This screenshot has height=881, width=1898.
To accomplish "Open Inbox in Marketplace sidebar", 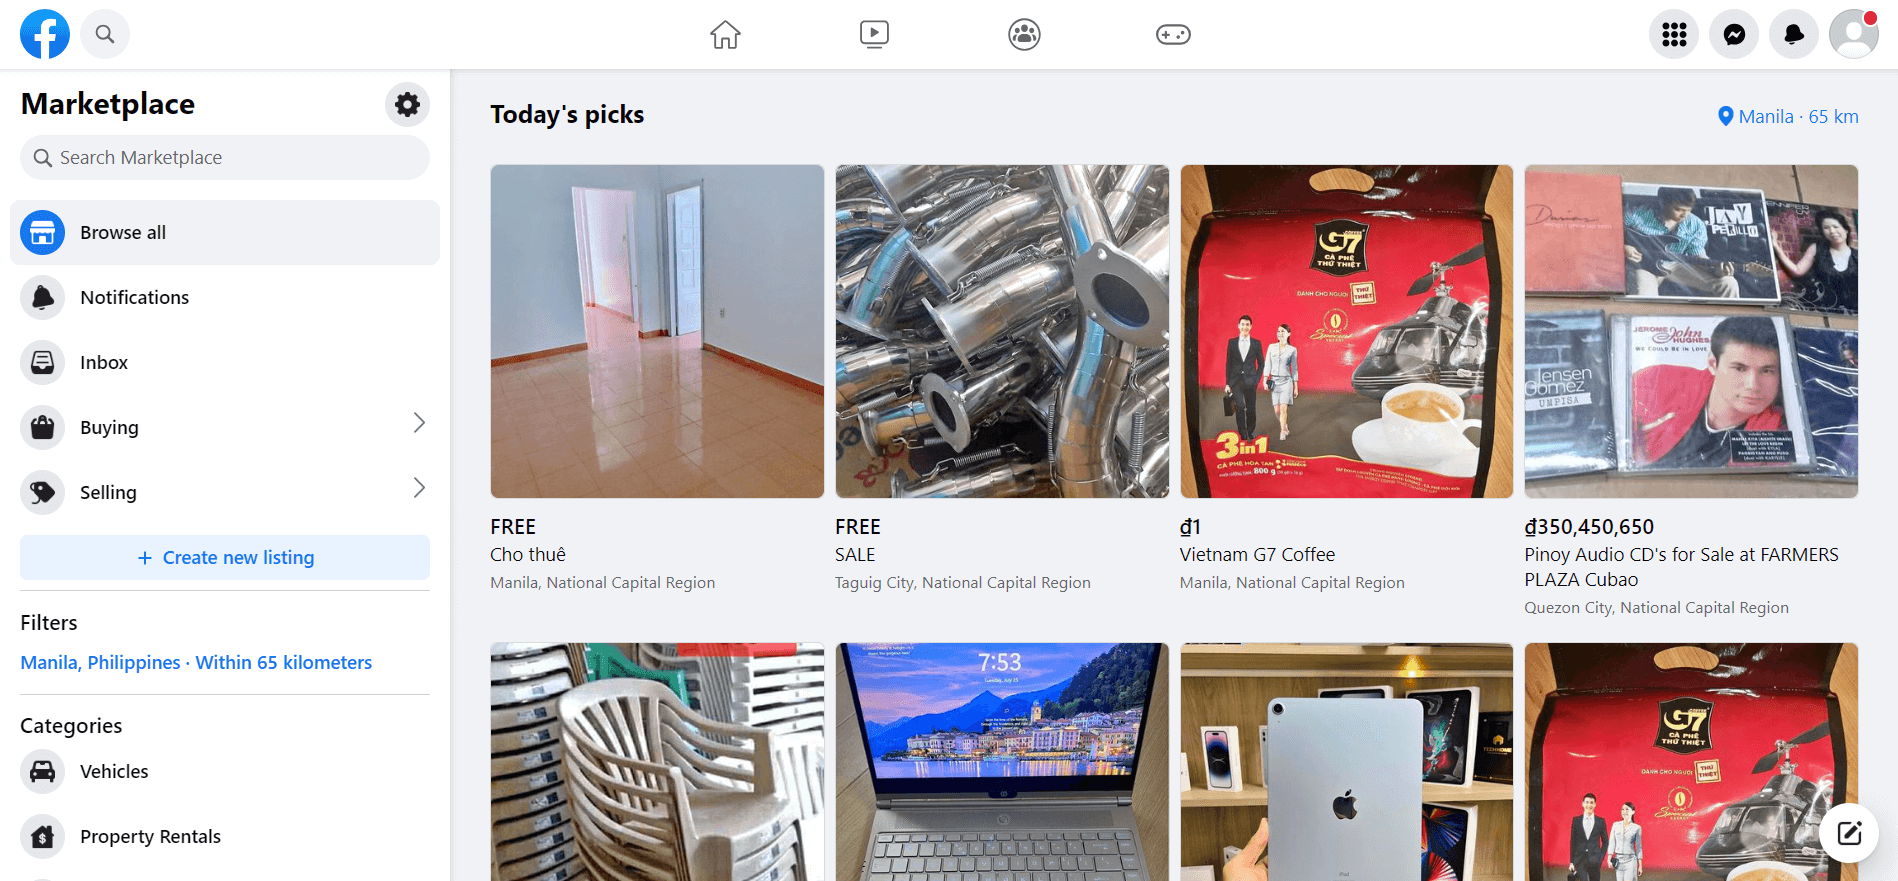I will [x=225, y=362].
